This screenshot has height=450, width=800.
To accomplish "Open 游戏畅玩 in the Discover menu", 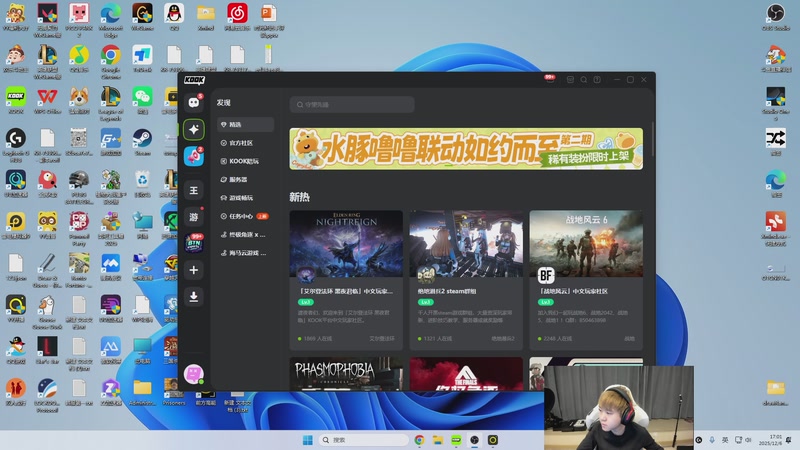I will point(245,198).
